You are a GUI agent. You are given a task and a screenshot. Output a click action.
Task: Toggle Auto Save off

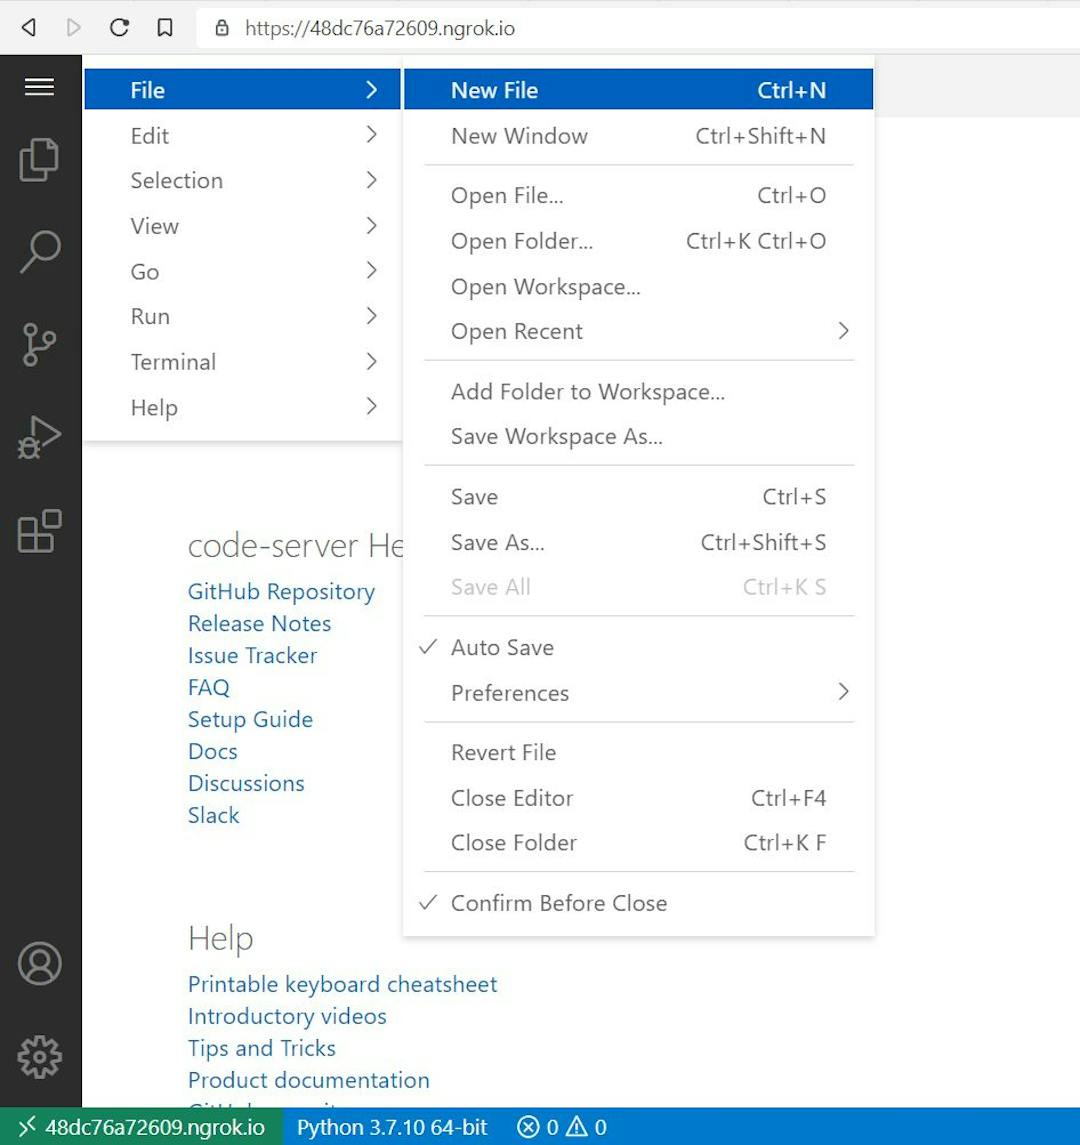[502, 647]
